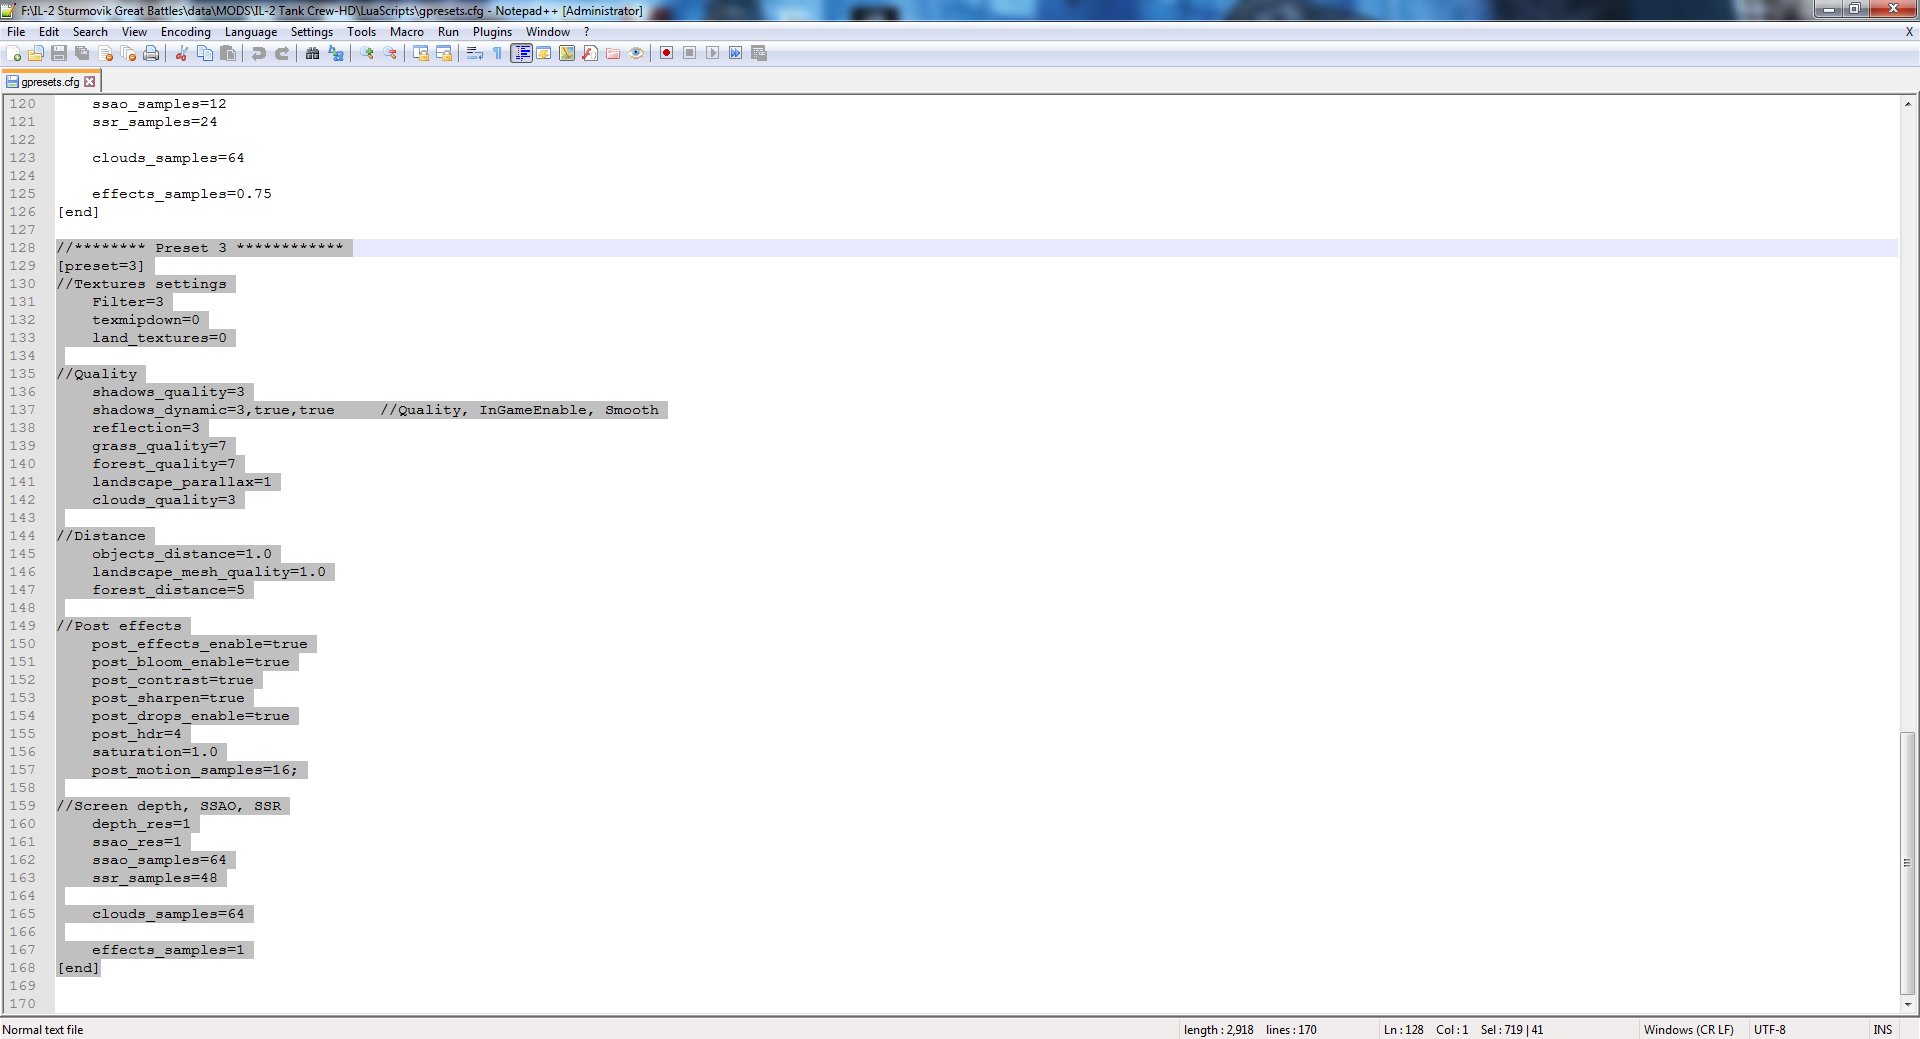Open the Document Map panel icon

pos(567,53)
